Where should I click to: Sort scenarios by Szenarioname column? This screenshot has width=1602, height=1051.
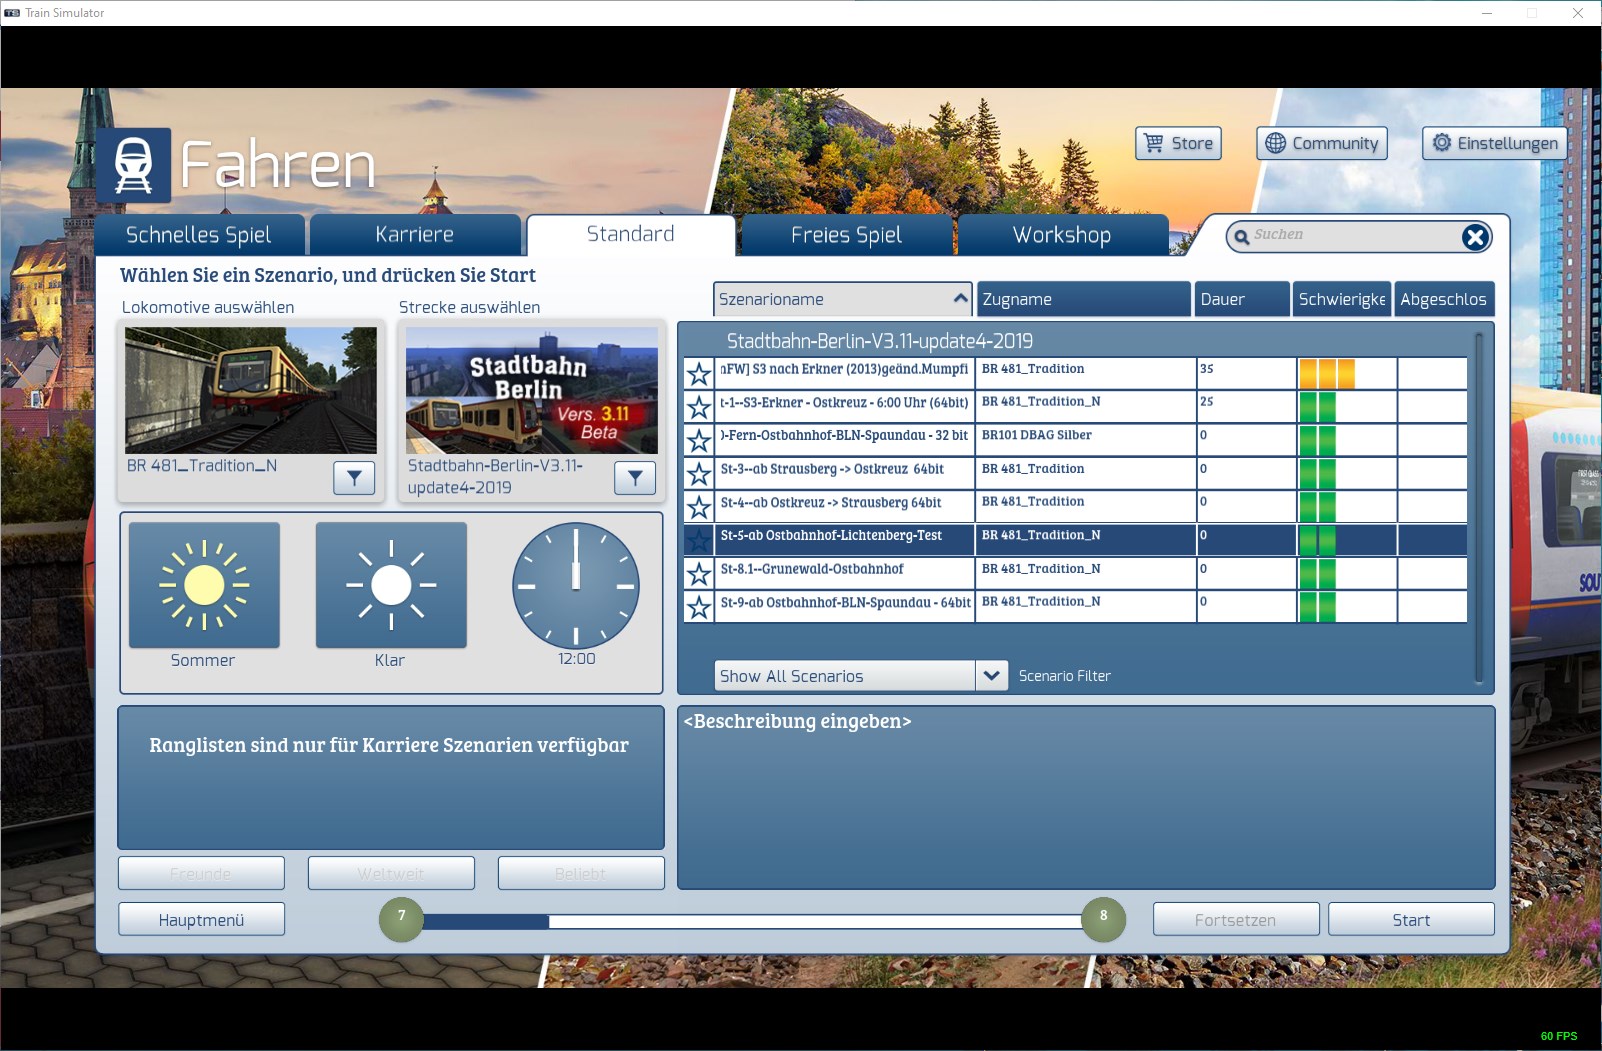pos(842,299)
